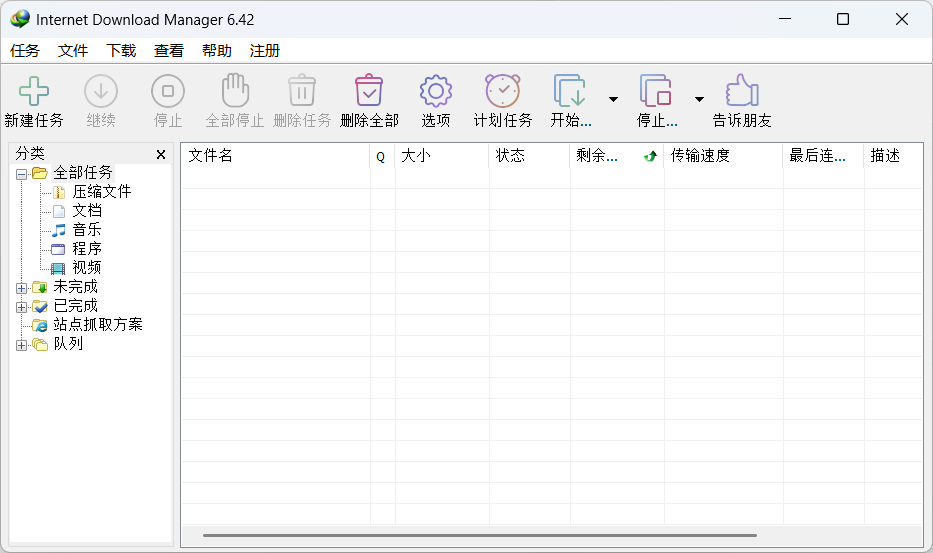The height and width of the screenshot is (553, 933).
Task: Open 选项 settings gear icon
Action: [x=435, y=92]
